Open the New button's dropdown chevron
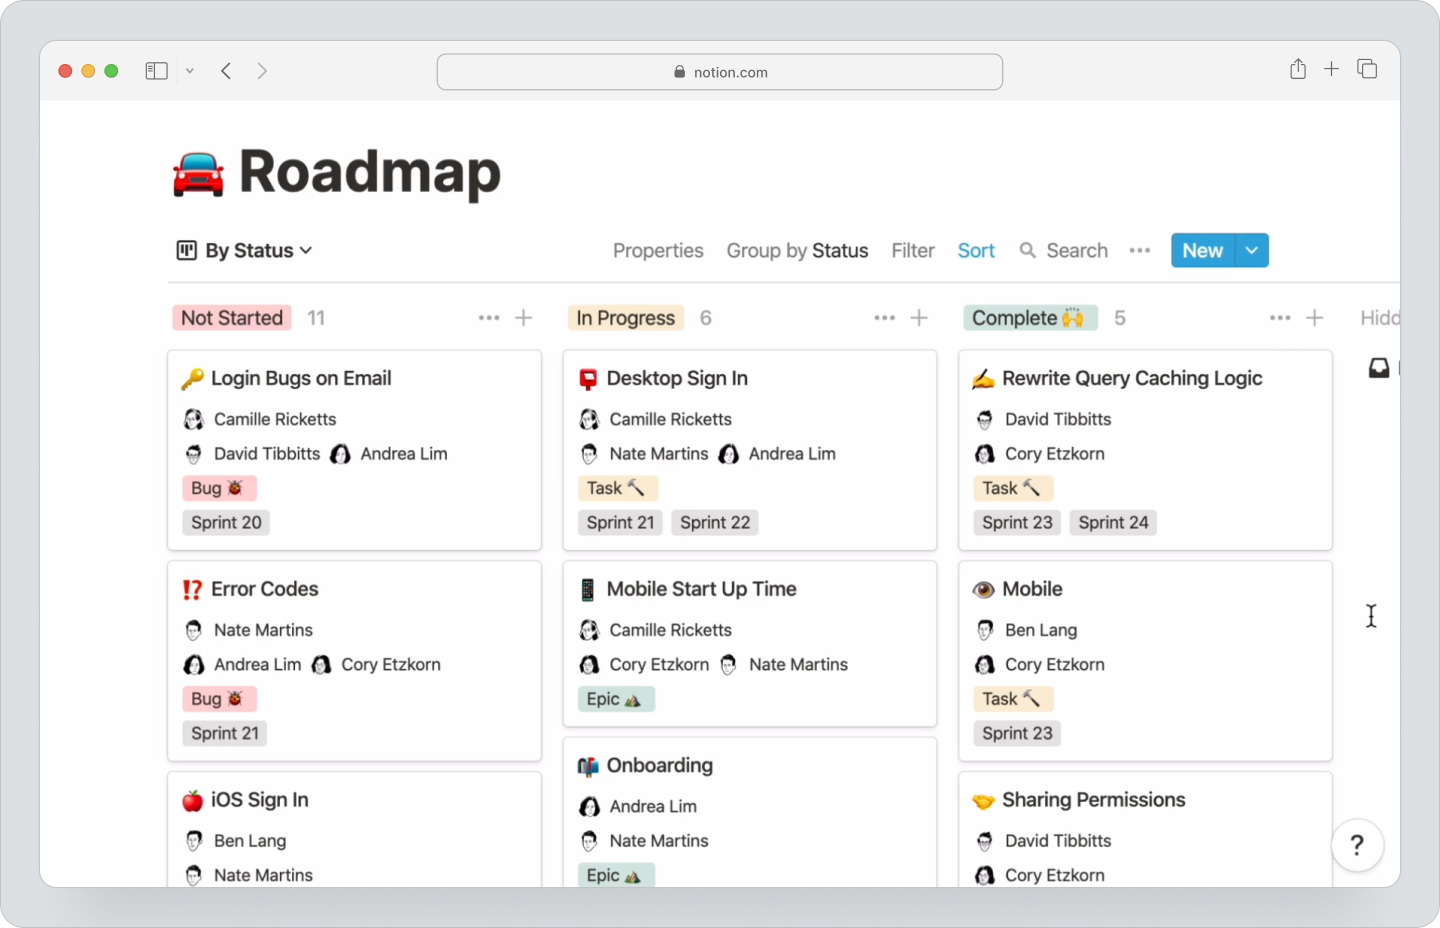The image size is (1440, 928). [1251, 250]
